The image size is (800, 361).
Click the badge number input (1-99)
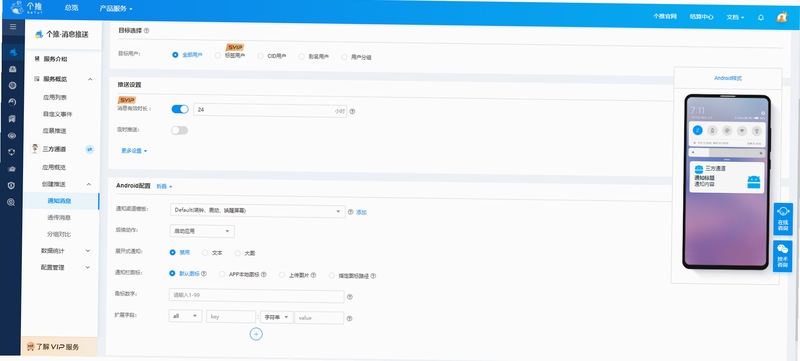coord(257,296)
